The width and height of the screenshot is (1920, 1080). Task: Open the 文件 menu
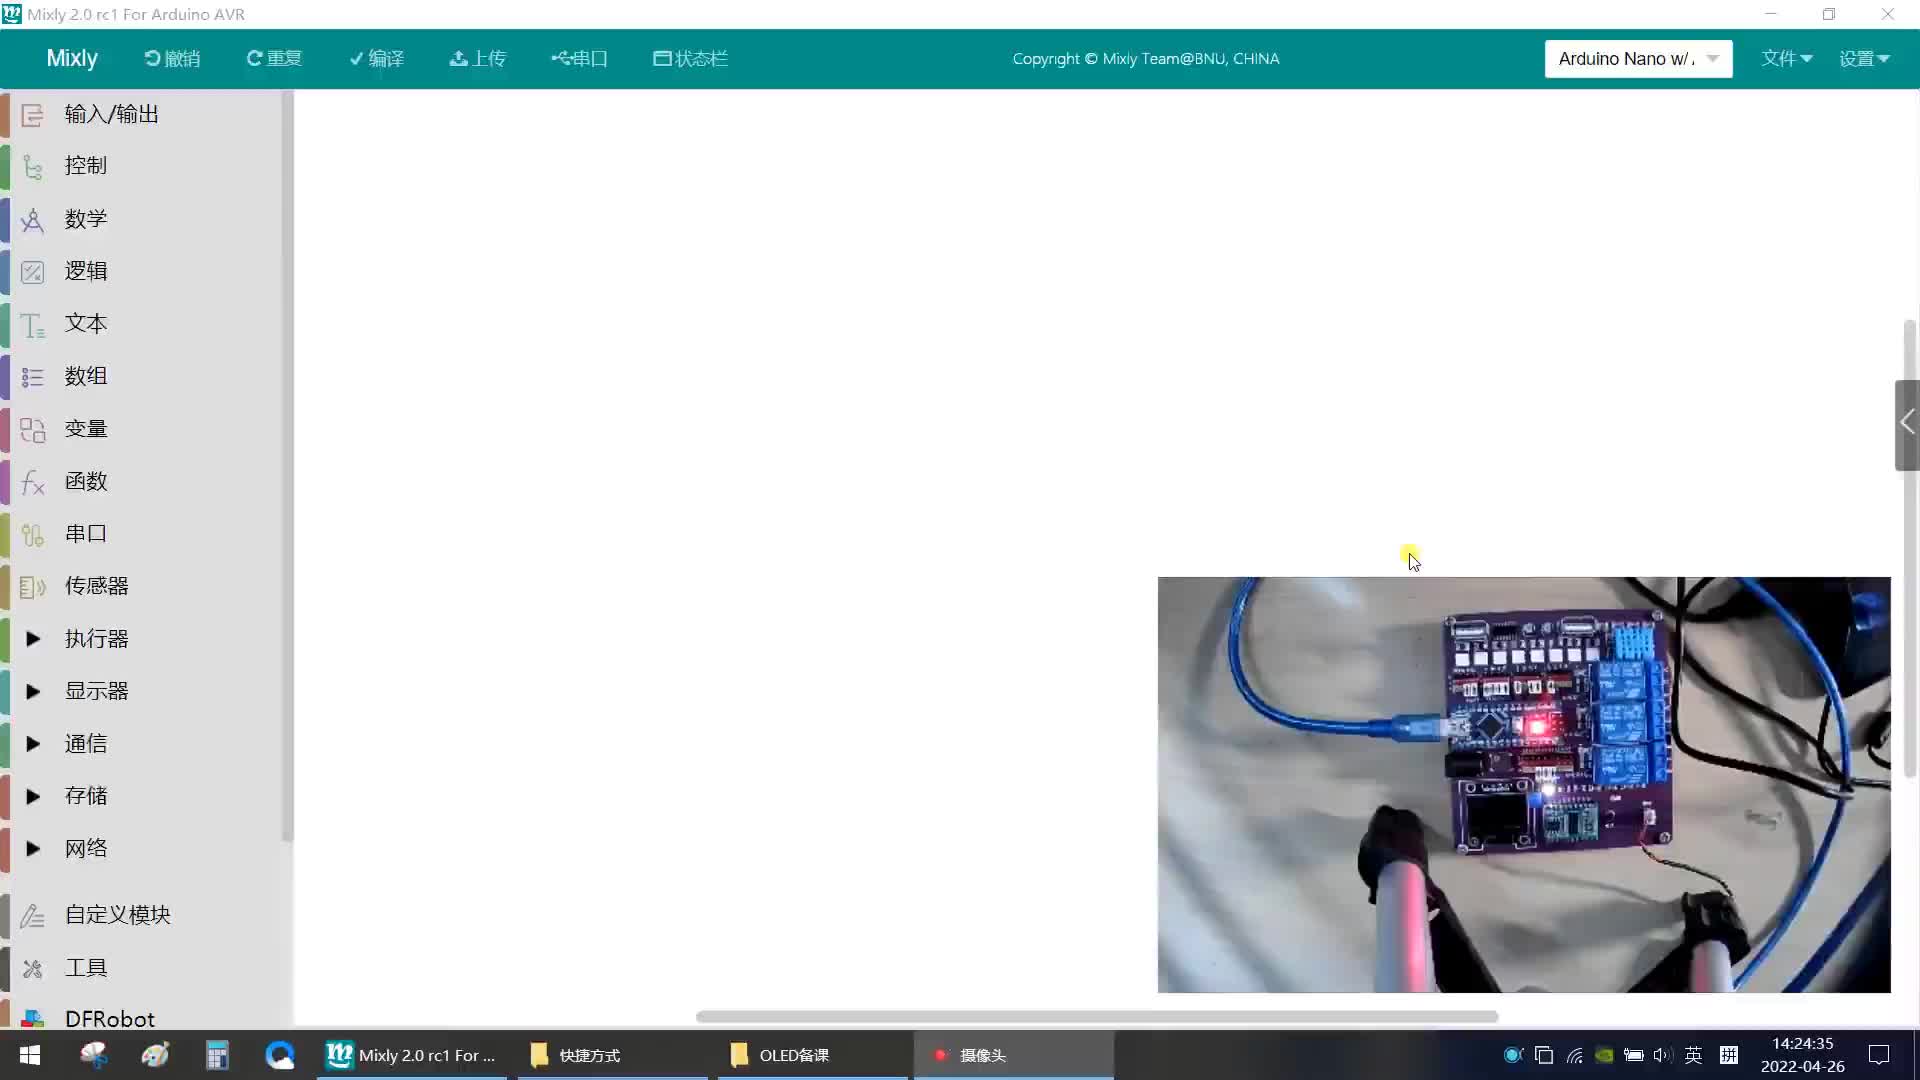click(x=1786, y=59)
